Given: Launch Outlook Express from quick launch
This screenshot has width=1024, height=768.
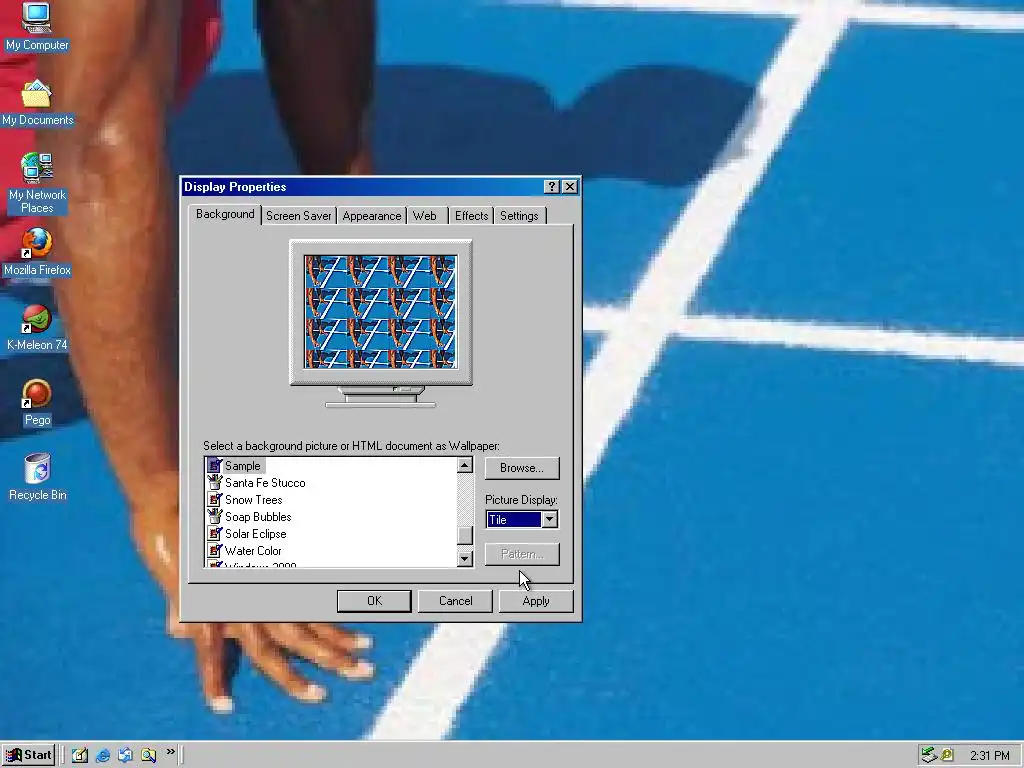Looking at the screenshot, I should [125, 755].
